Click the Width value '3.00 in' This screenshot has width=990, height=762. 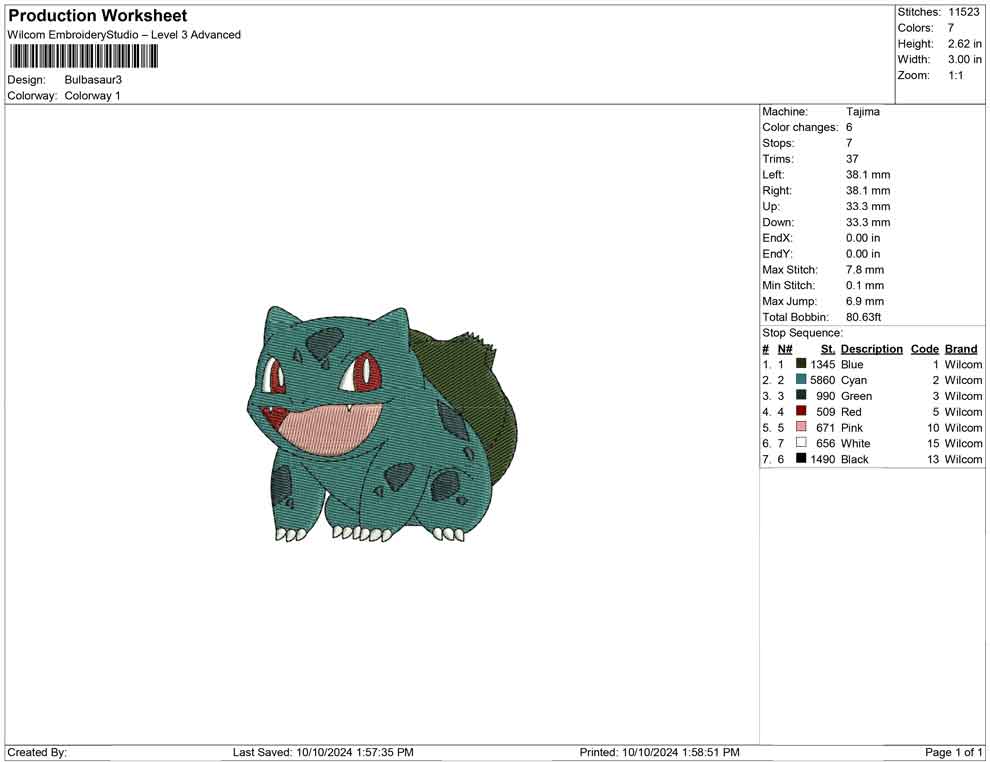tap(965, 59)
